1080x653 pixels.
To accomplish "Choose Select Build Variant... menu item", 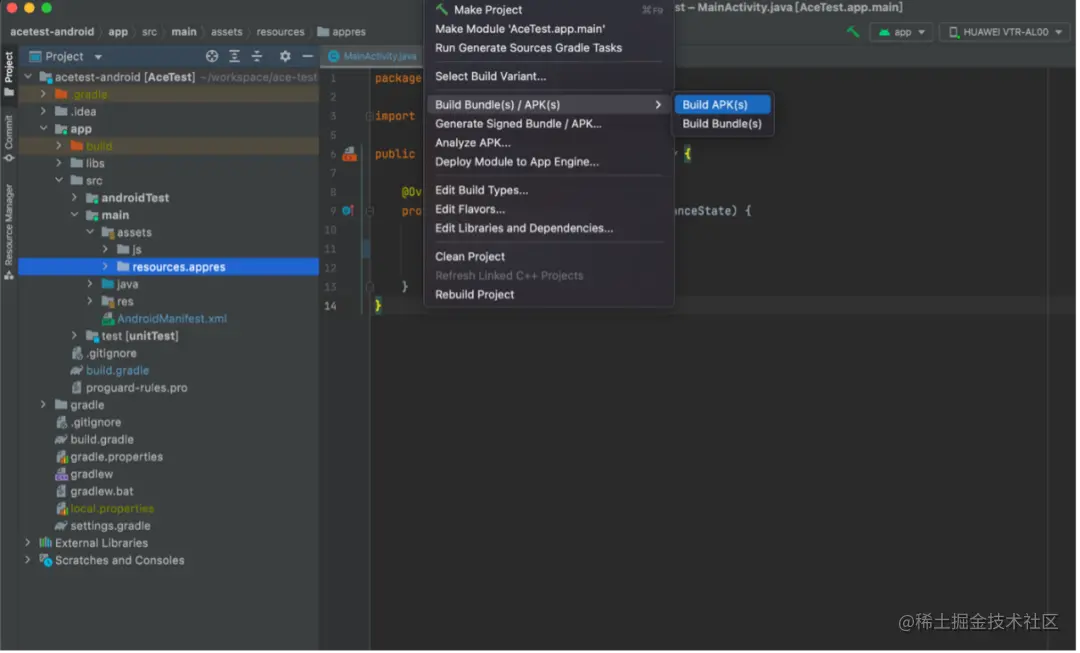I will click(550, 76).
